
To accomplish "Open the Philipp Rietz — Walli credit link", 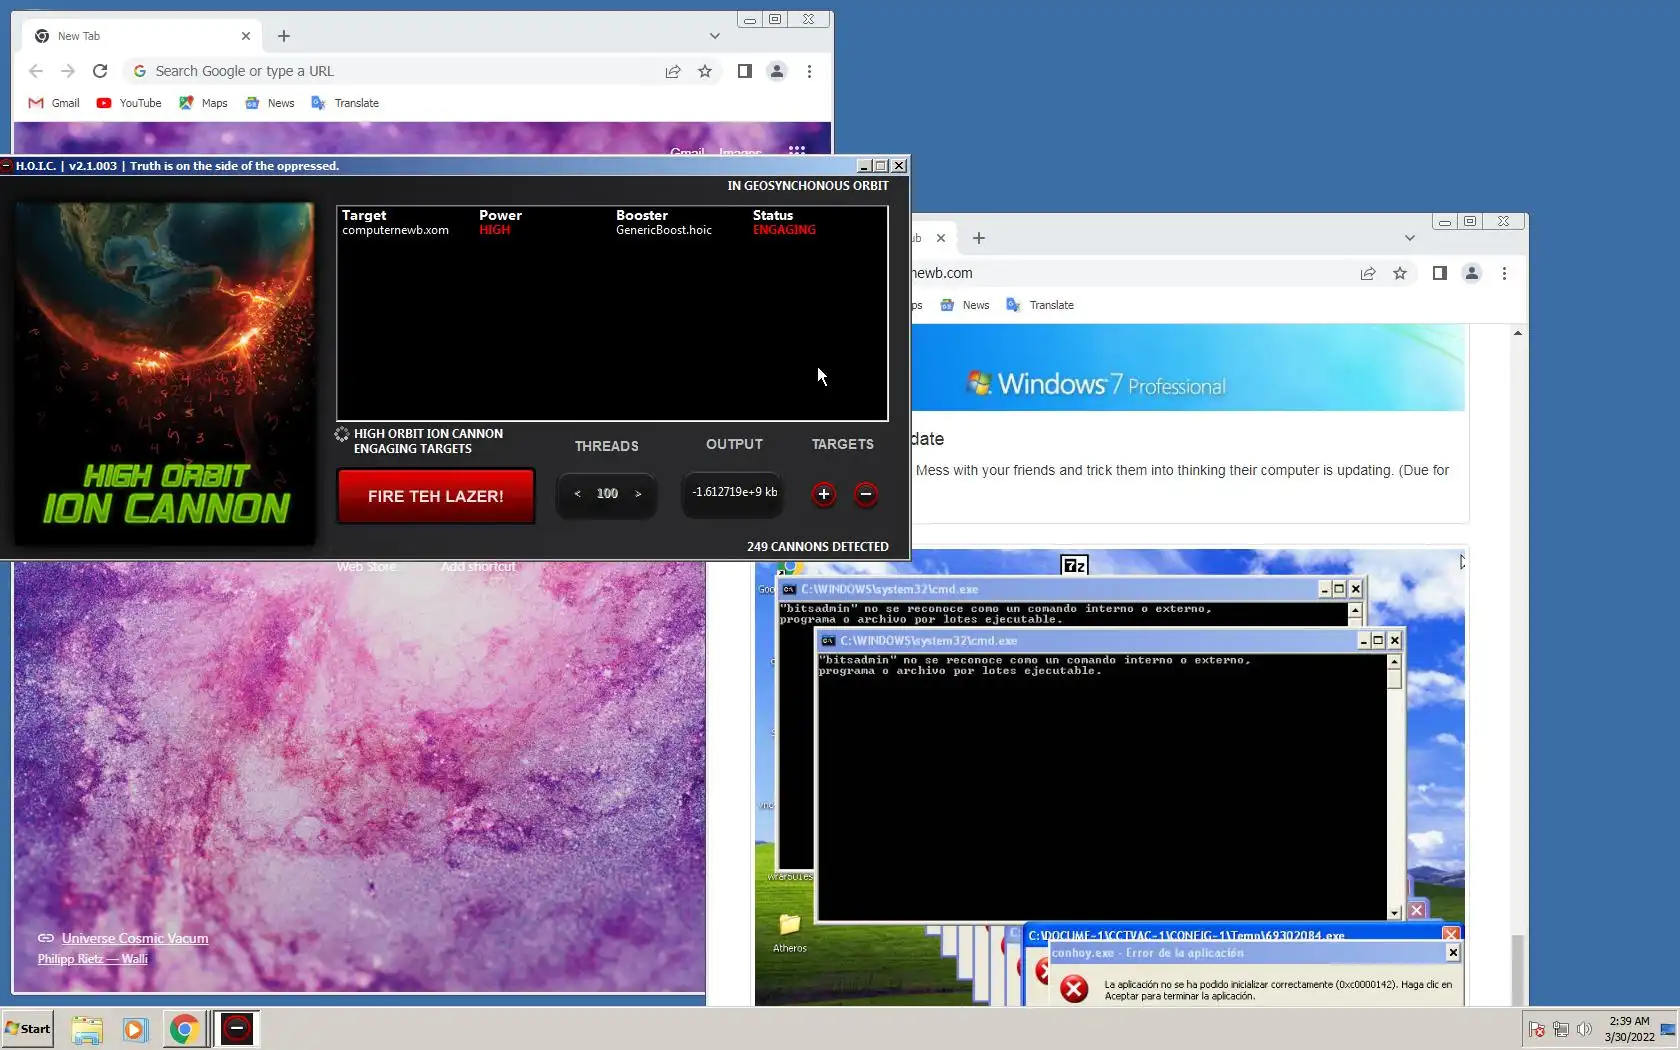I will tap(93, 959).
